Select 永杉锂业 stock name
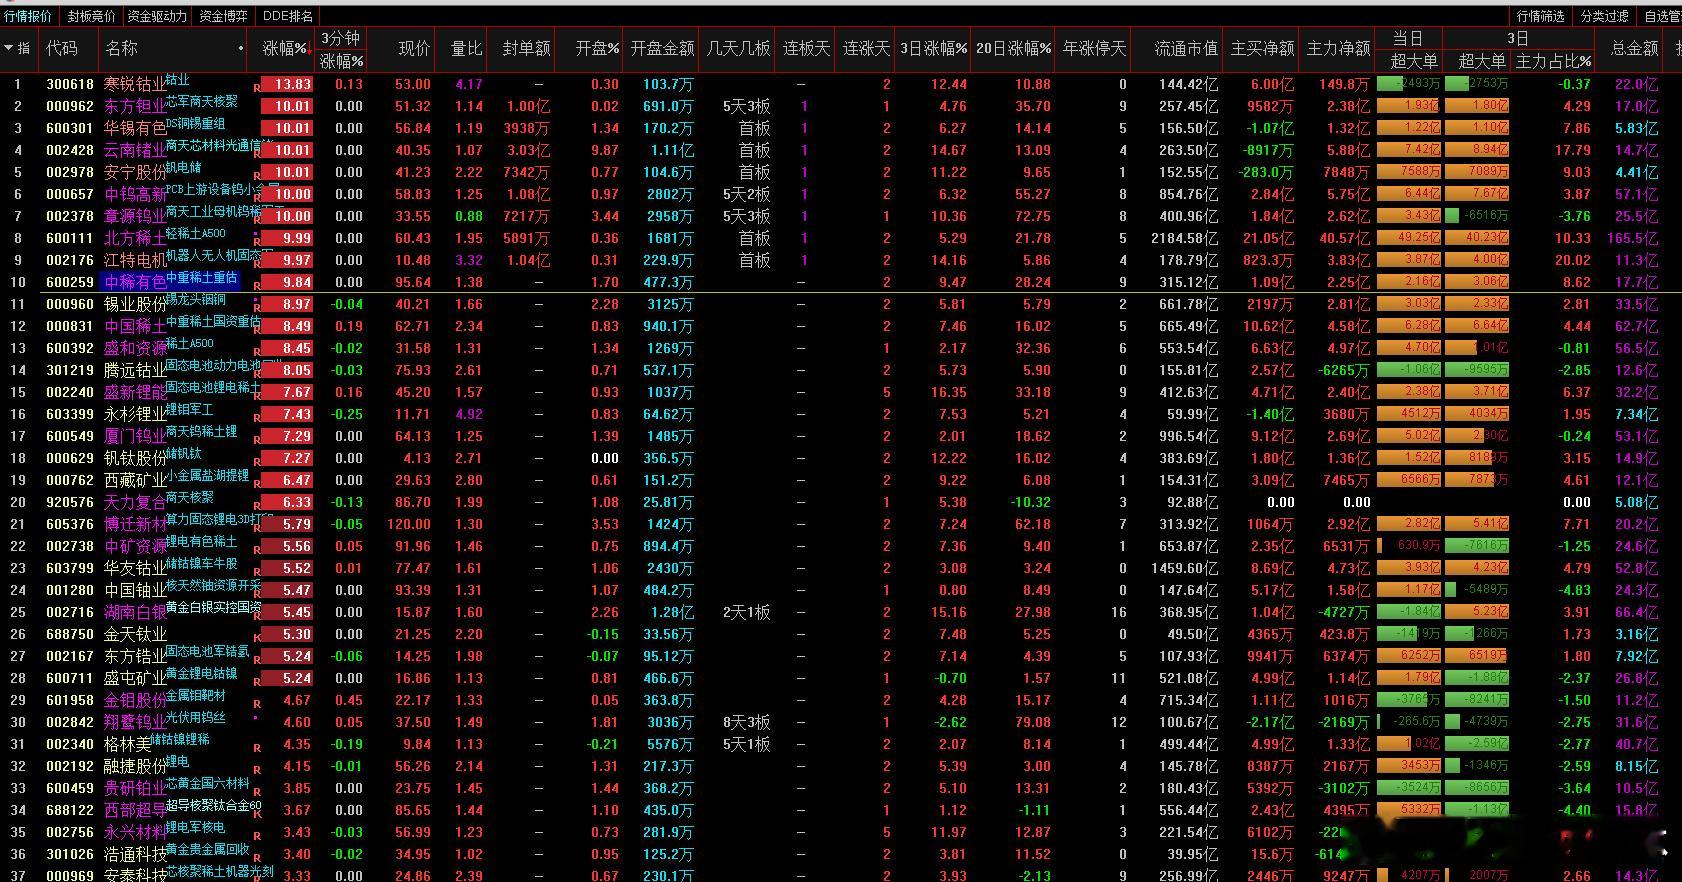 134,415
